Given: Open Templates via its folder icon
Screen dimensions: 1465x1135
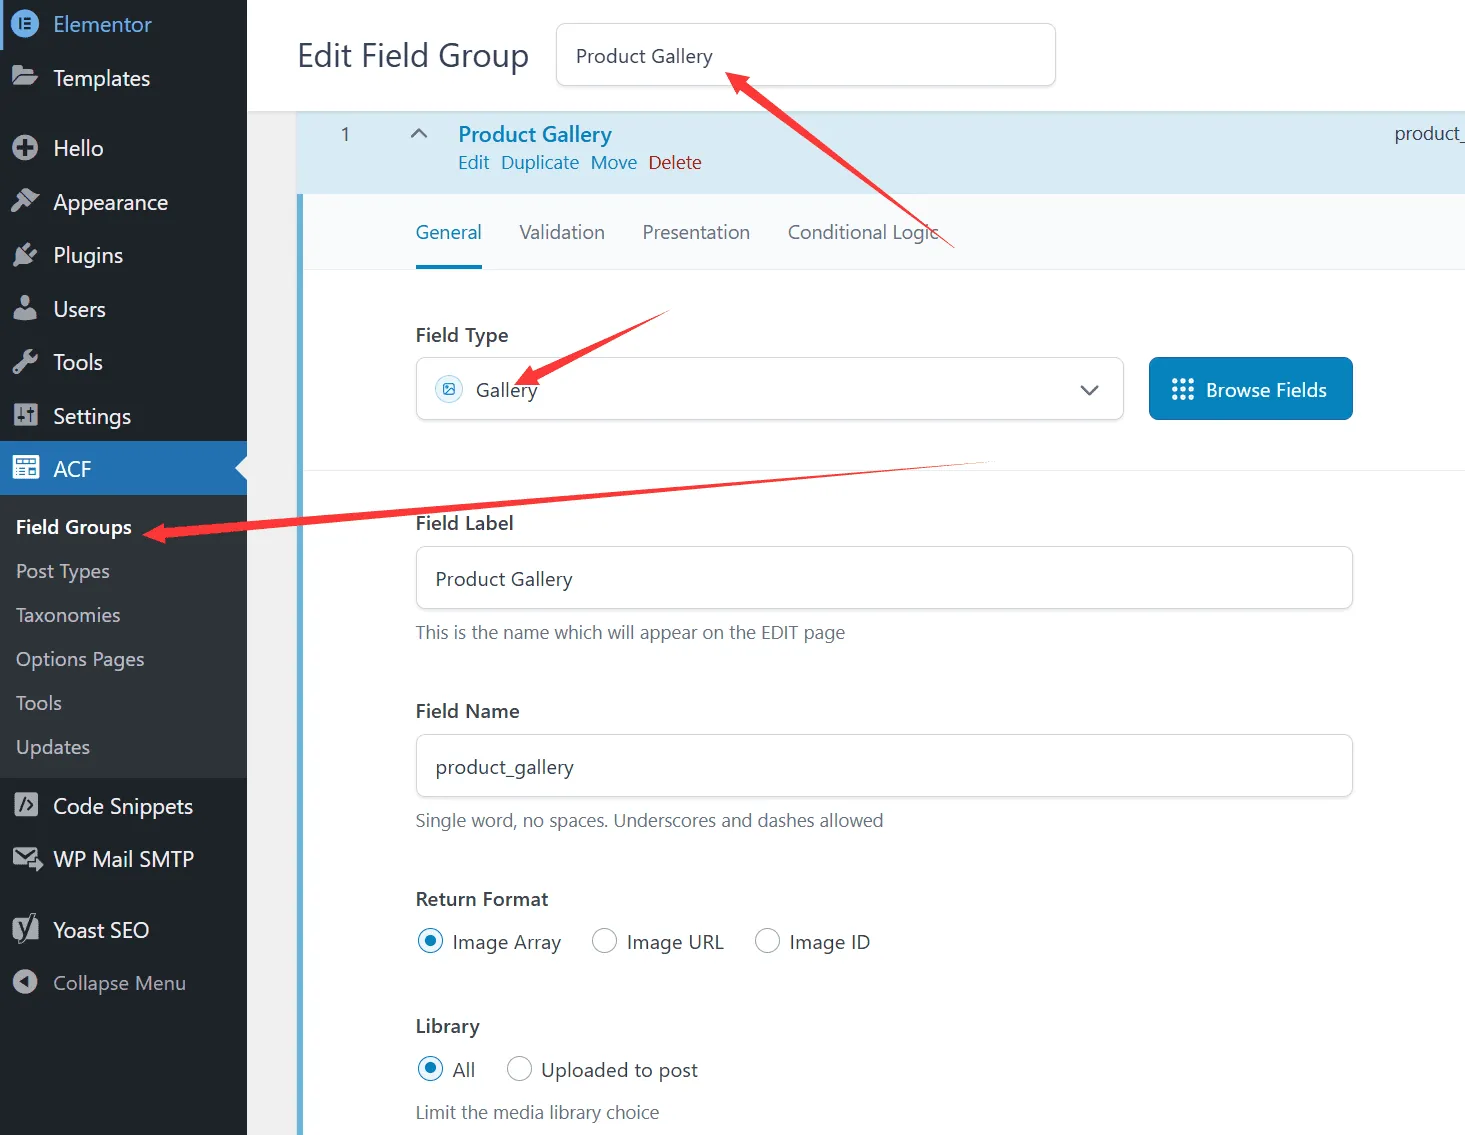Looking at the screenshot, I should (25, 77).
